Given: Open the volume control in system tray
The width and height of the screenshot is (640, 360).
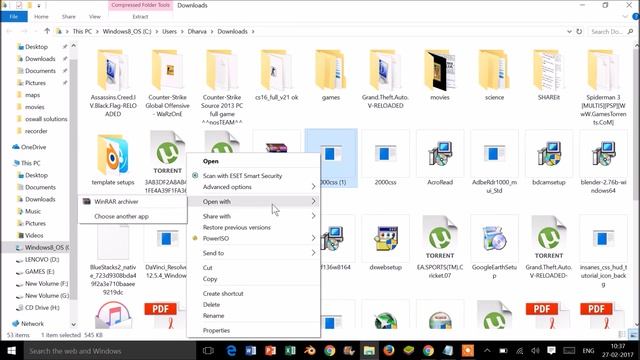Looking at the screenshot, I should coord(535,351).
